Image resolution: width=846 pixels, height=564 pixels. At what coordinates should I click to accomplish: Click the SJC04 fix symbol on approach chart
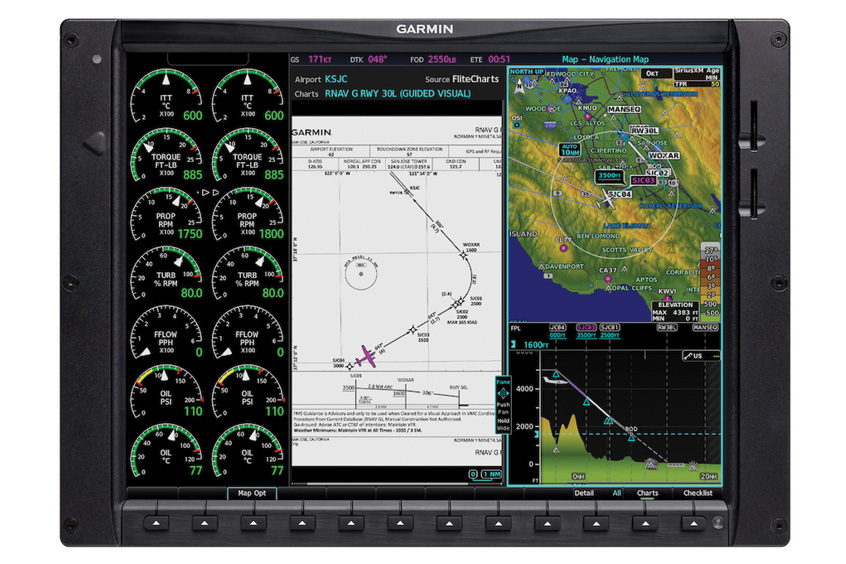(x=349, y=366)
